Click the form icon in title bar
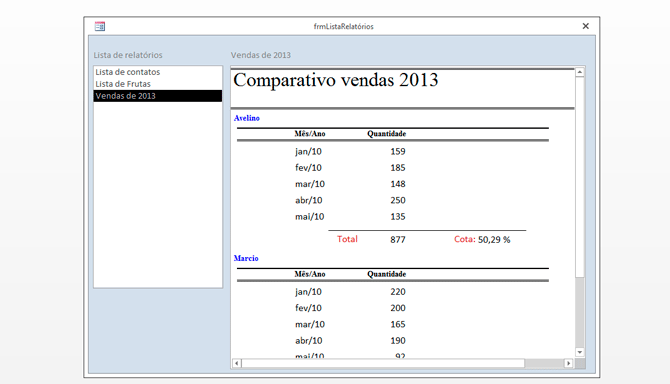This screenshot has width=670, height=384. pyautogui.click(x=100, y=26)
